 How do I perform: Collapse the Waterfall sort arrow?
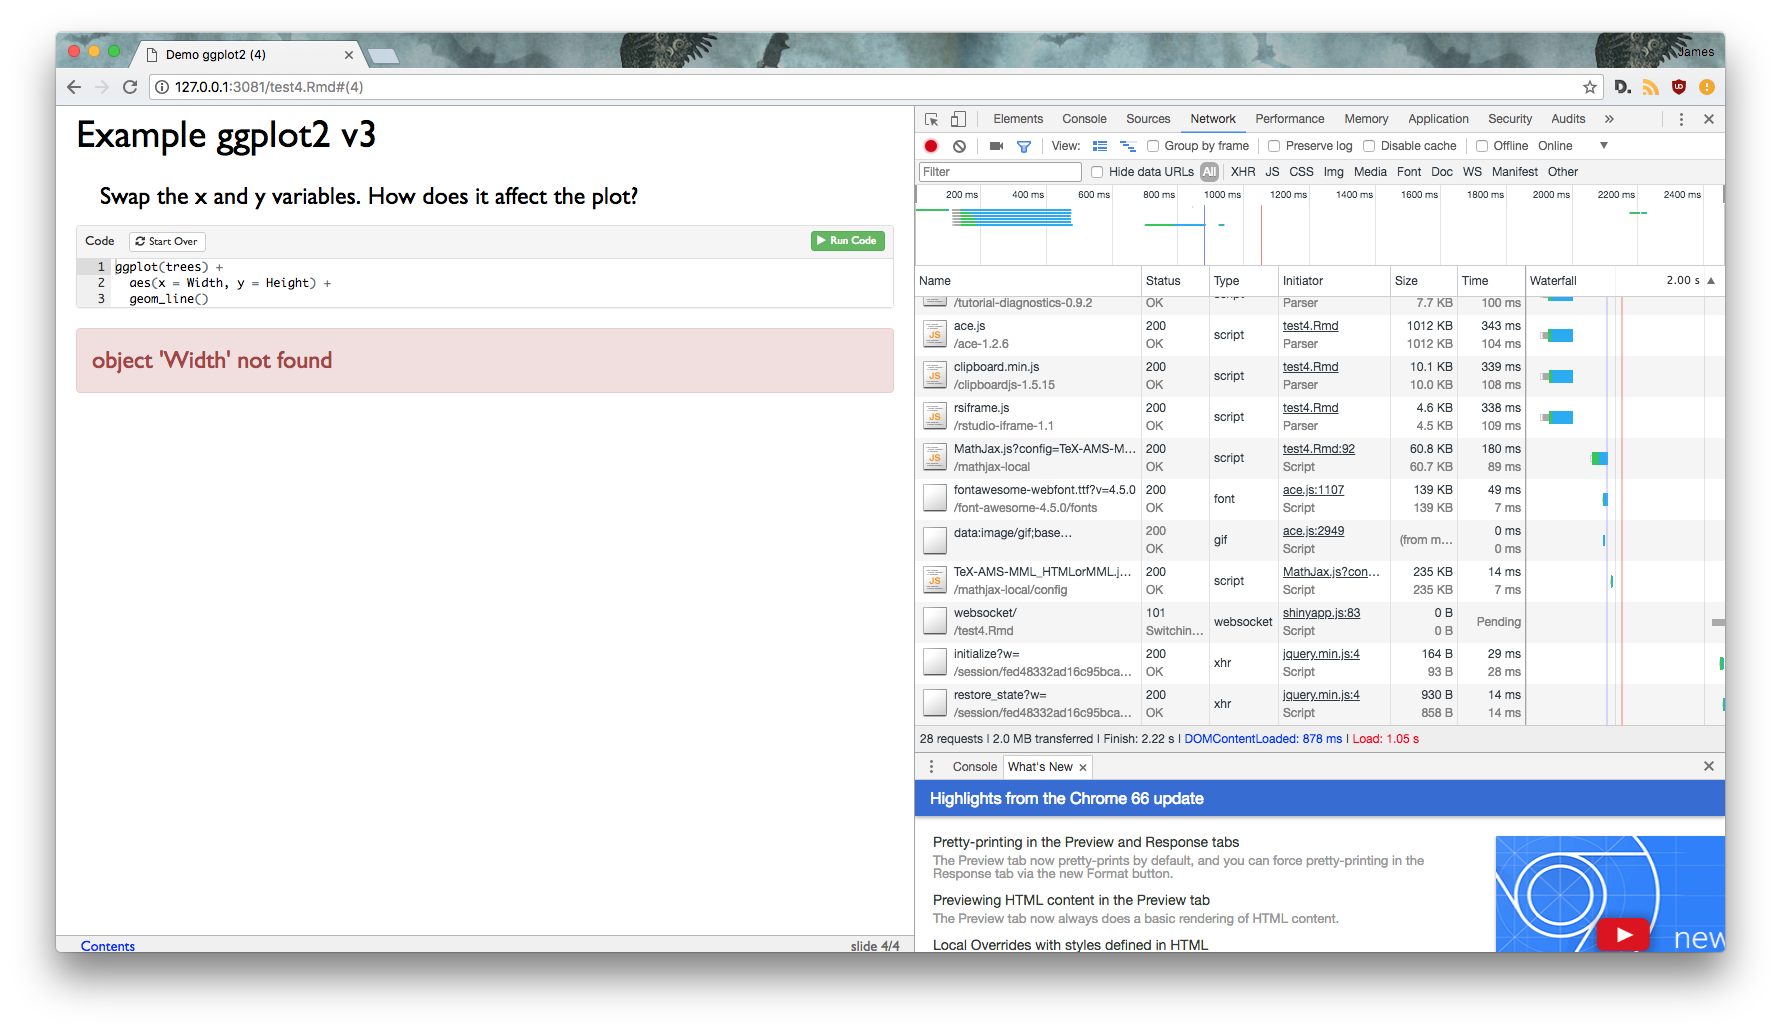[x=1709, y=281]
